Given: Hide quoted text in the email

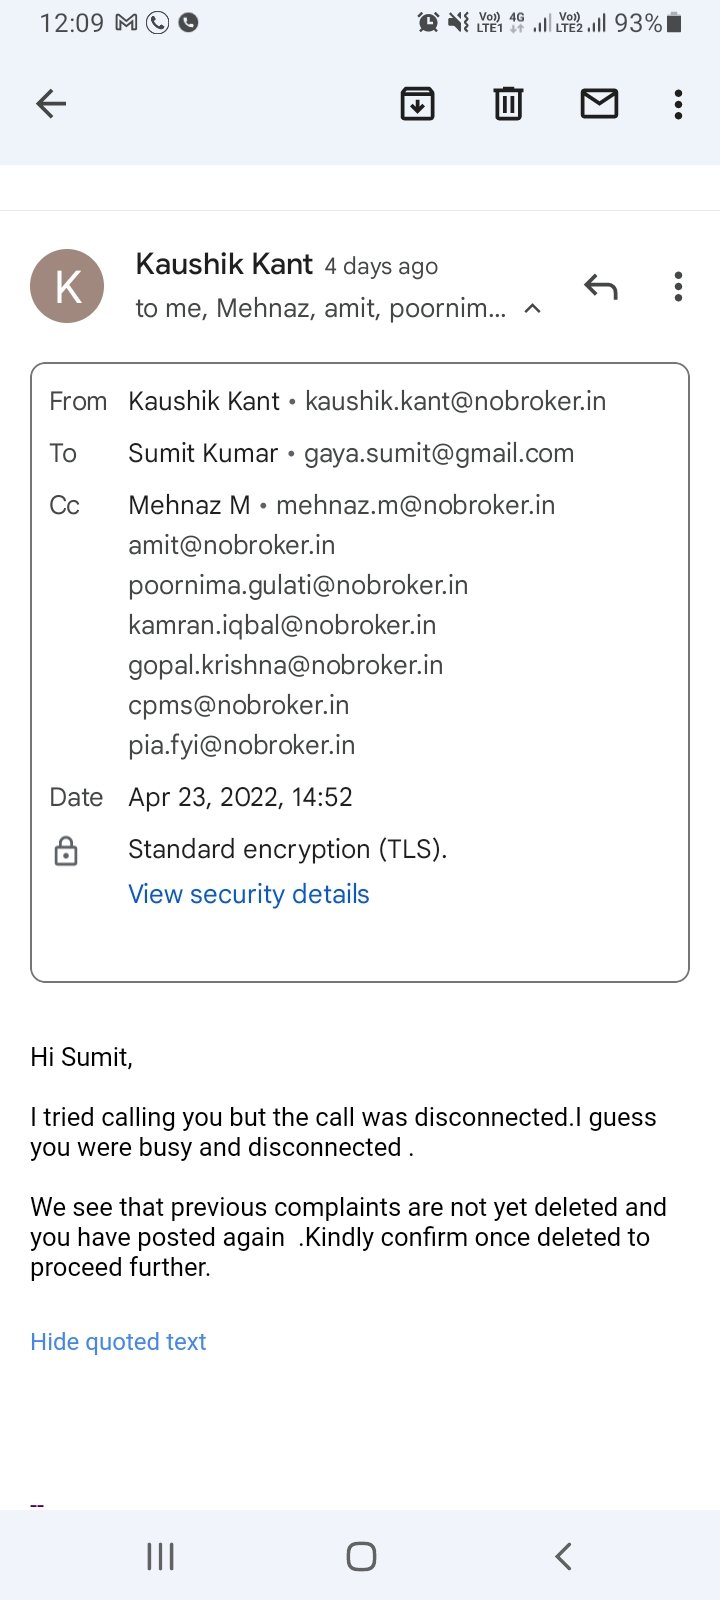Looking at the screenshot, I should [x=118, y=1342].
